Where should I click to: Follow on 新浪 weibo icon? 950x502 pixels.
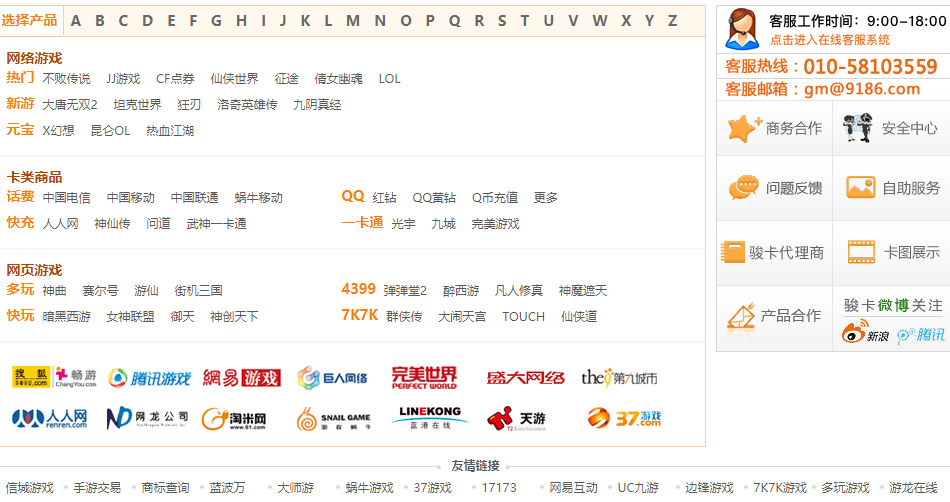point(865,332)
